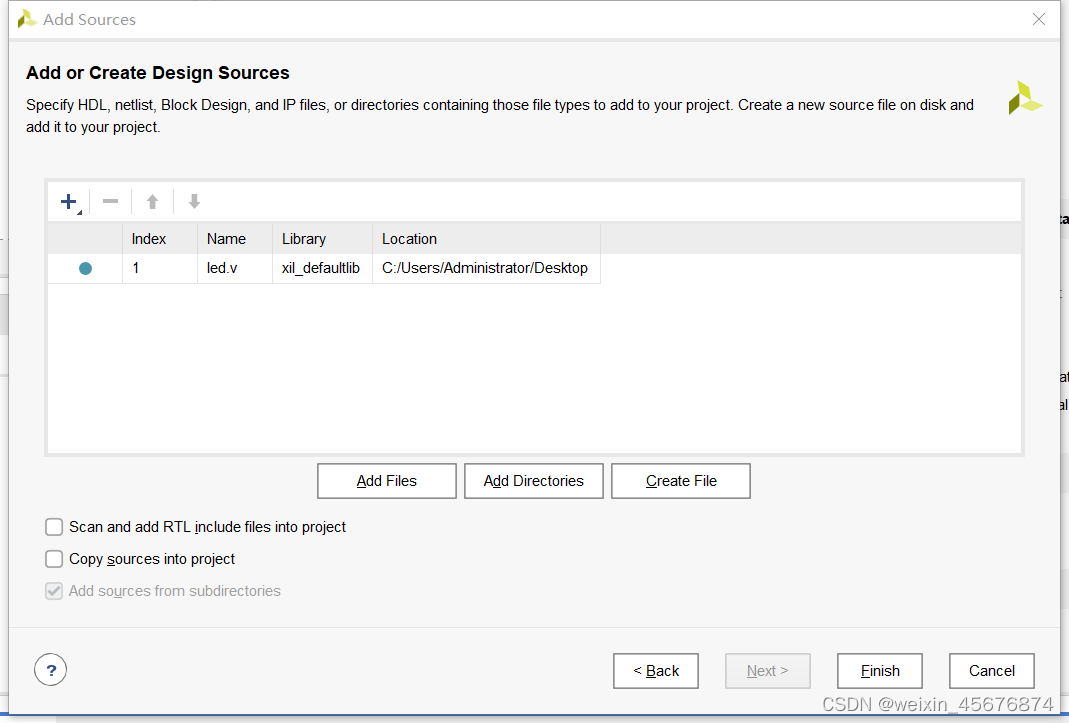The height and width of the screenshot is (723, 1069).
Task: Click the Add Files button
Action: [387, 481]
